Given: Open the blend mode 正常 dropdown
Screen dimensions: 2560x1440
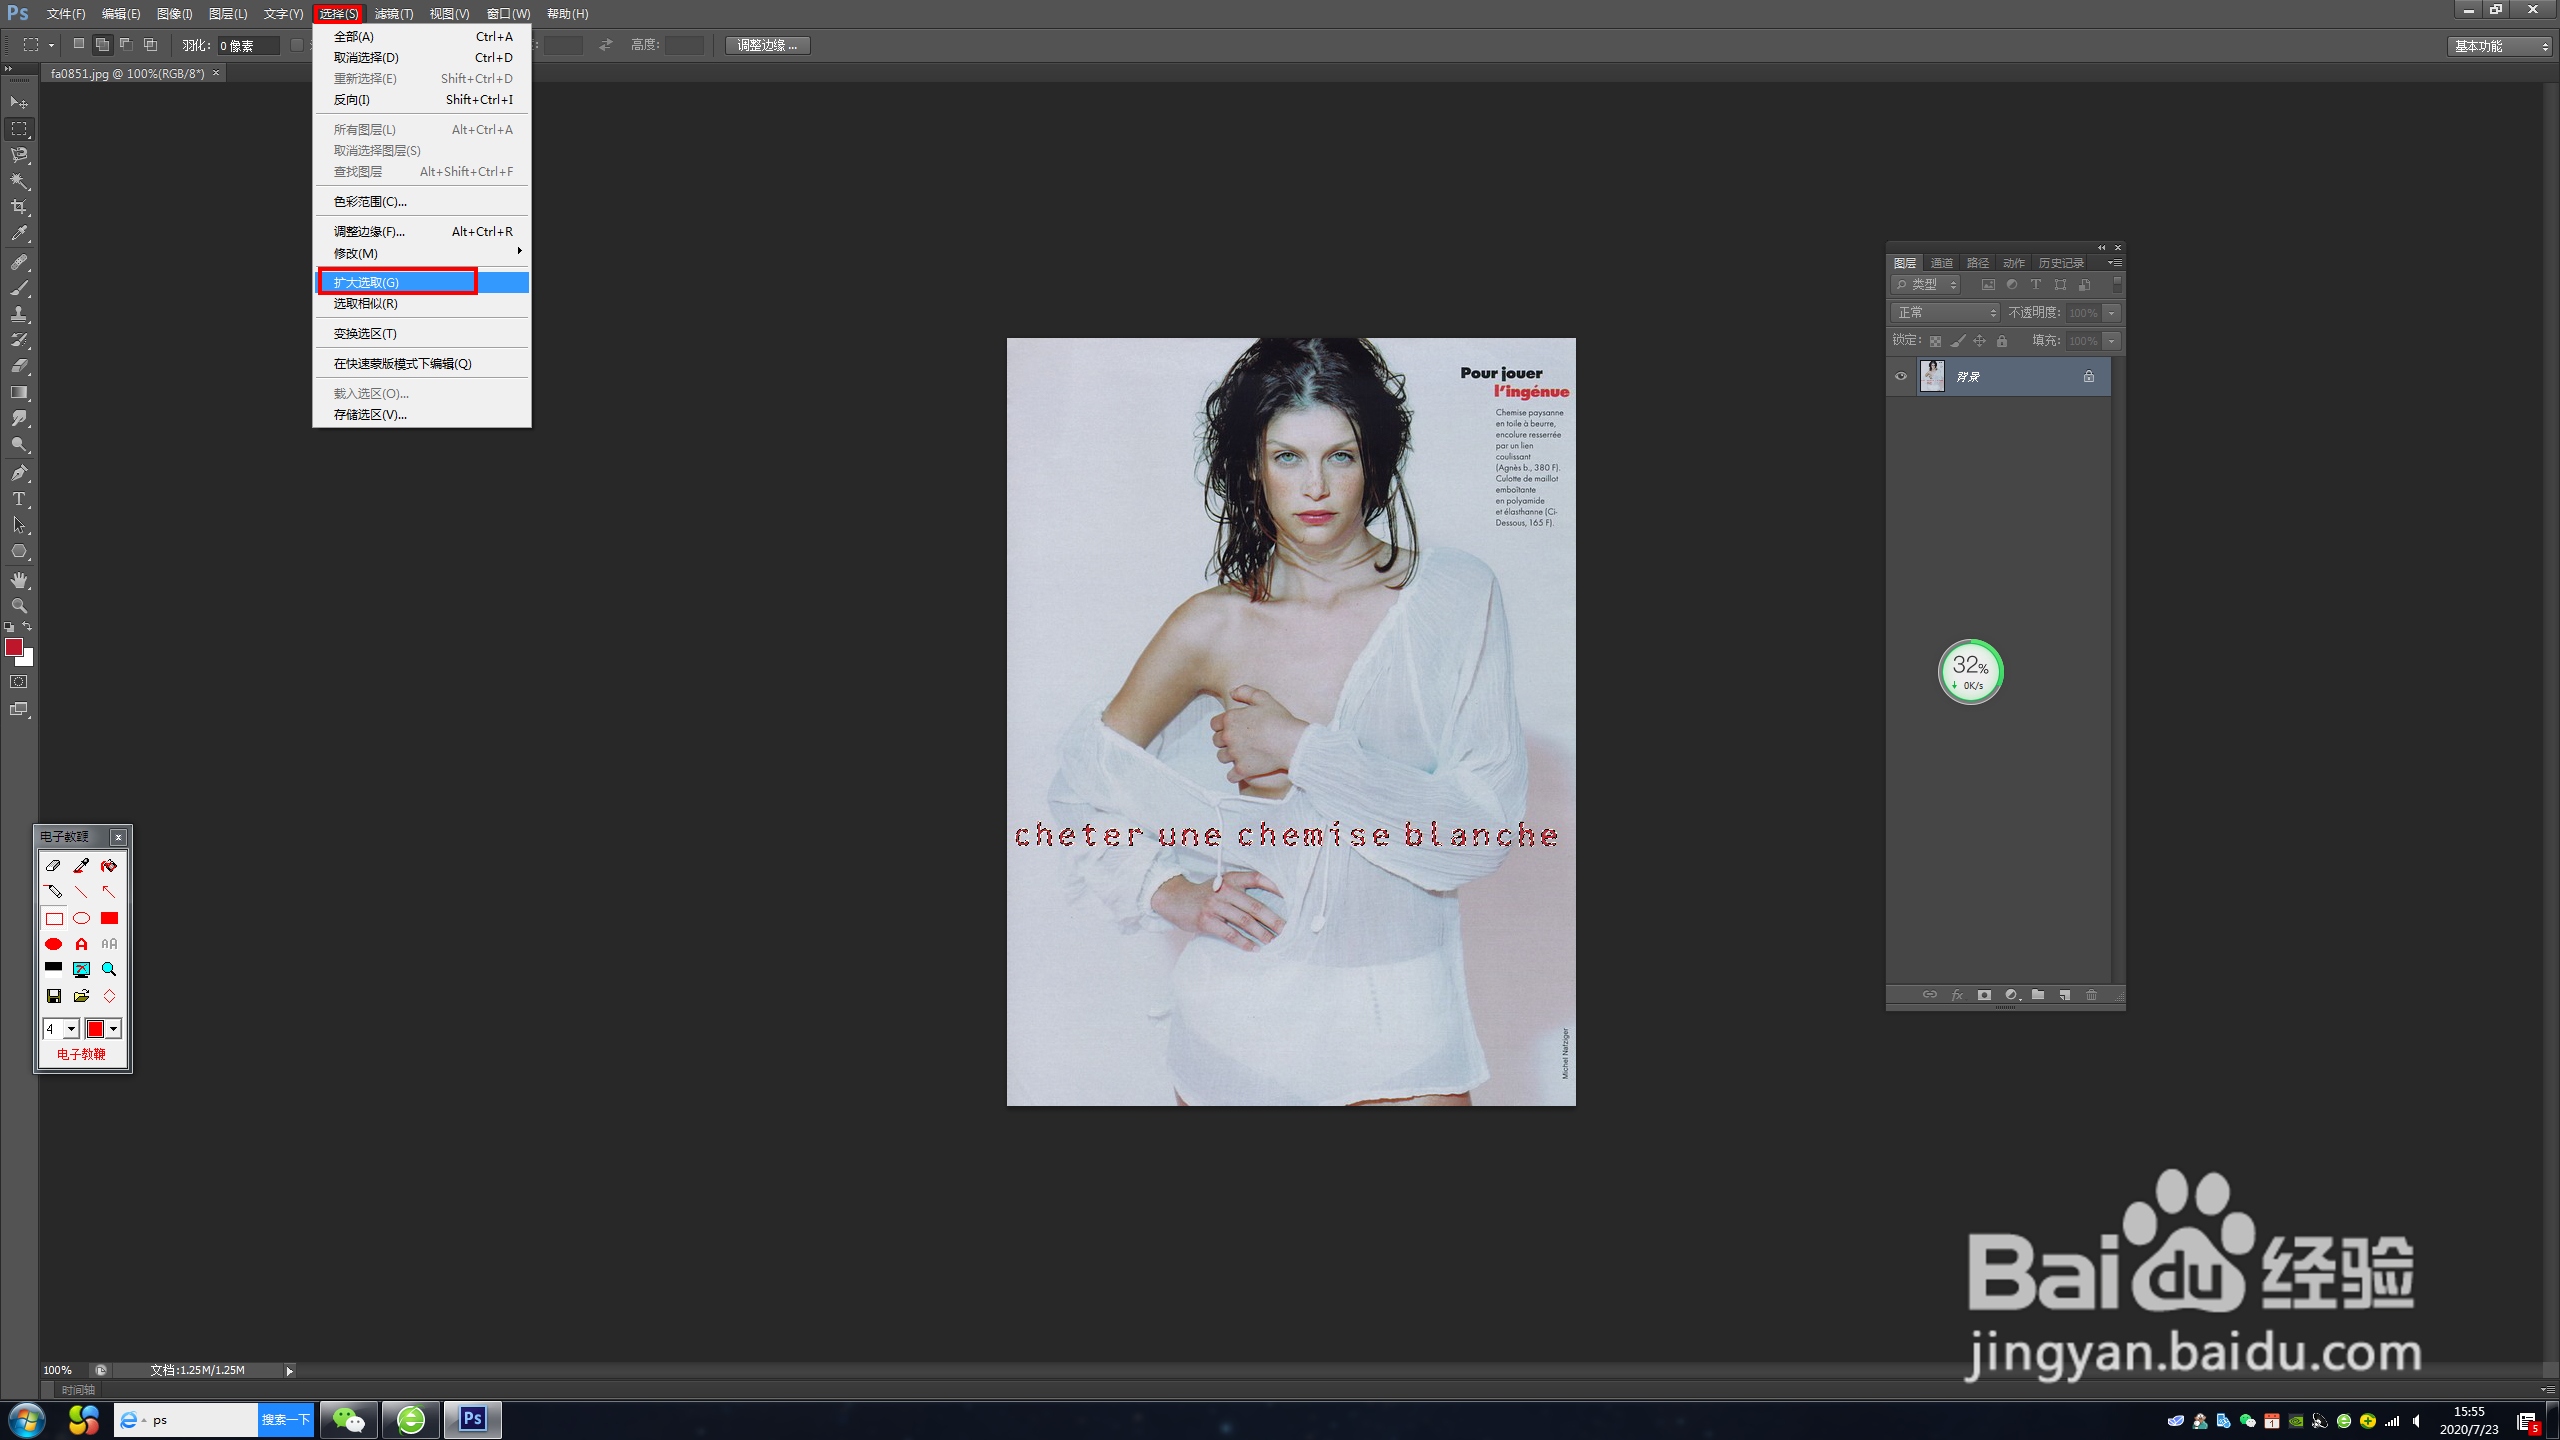Looking at the screenshot, I should [1945, 313].
